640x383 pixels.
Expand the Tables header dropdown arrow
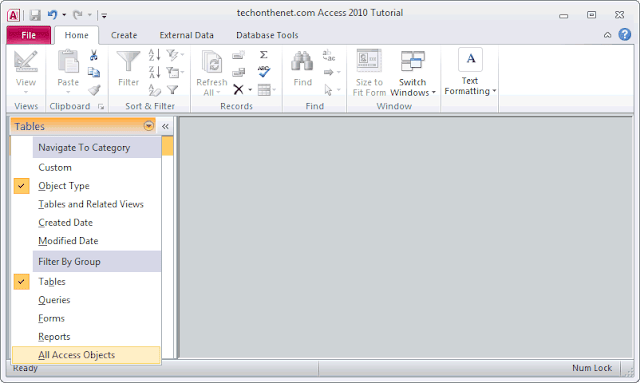[x=149, y=126]
